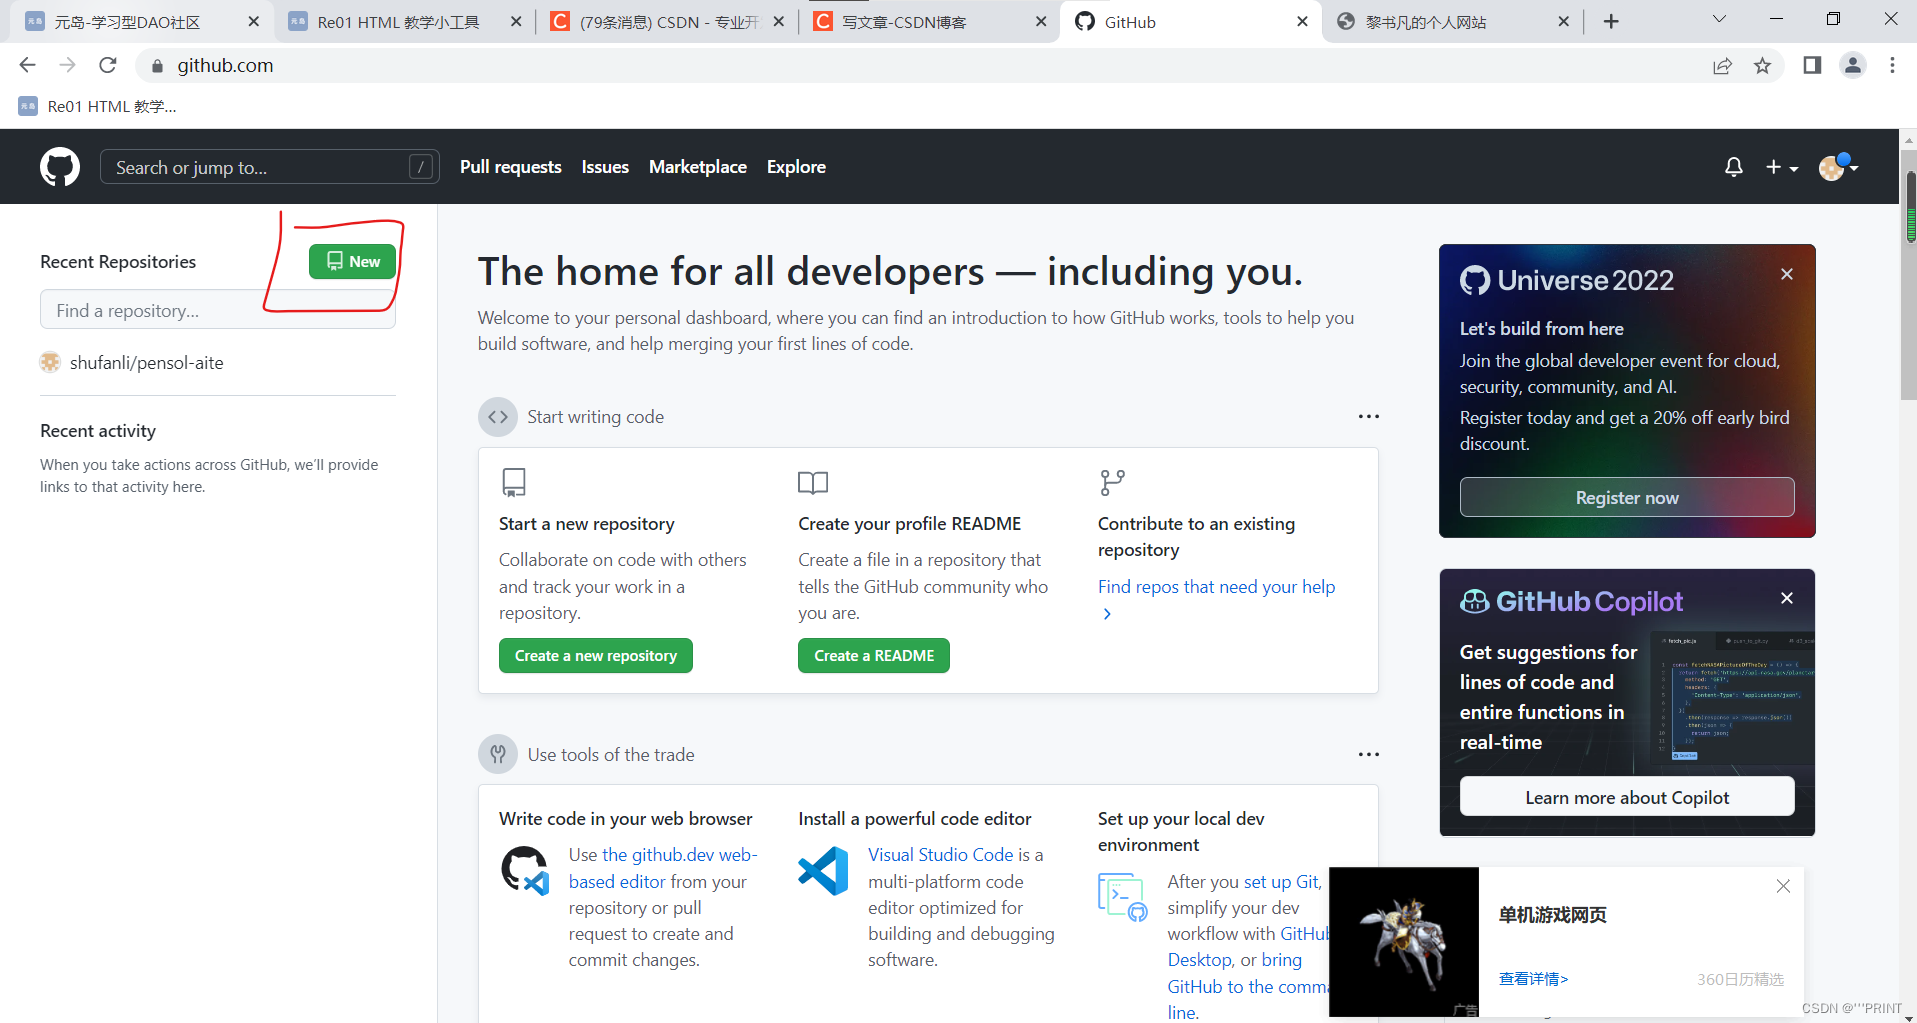Click the browser share icon

pyautogui.click(x=1722, y=66)
